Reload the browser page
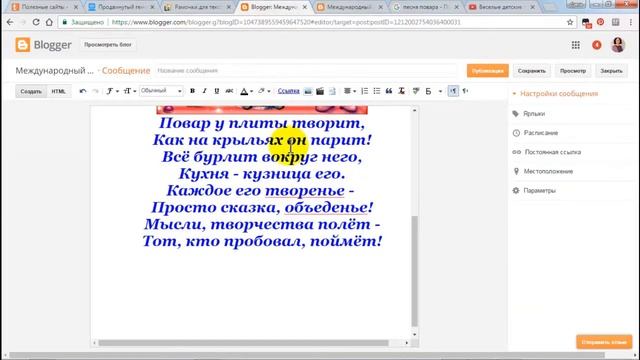 click(36, 22)
